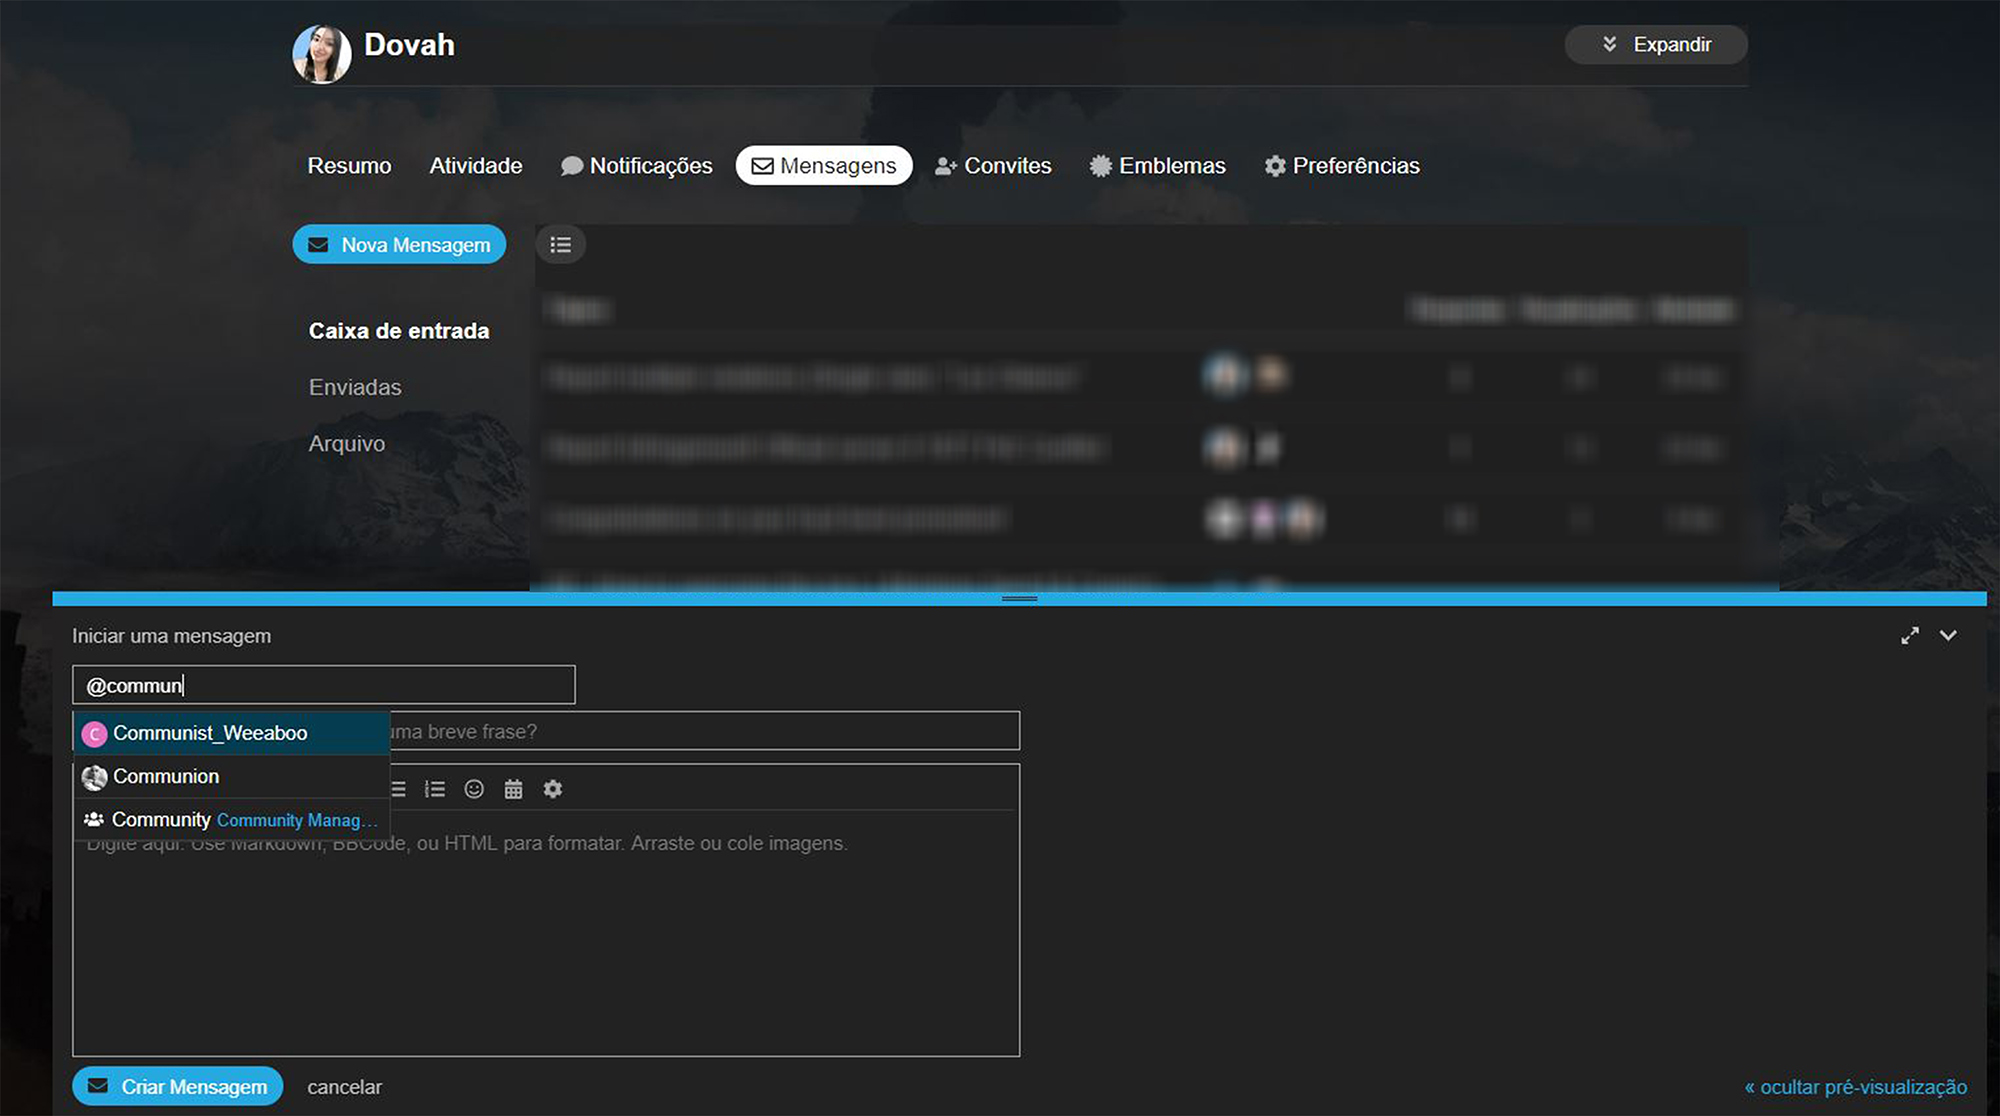Click the cancelar link
The image size is (2000, 1116).
344,1087
